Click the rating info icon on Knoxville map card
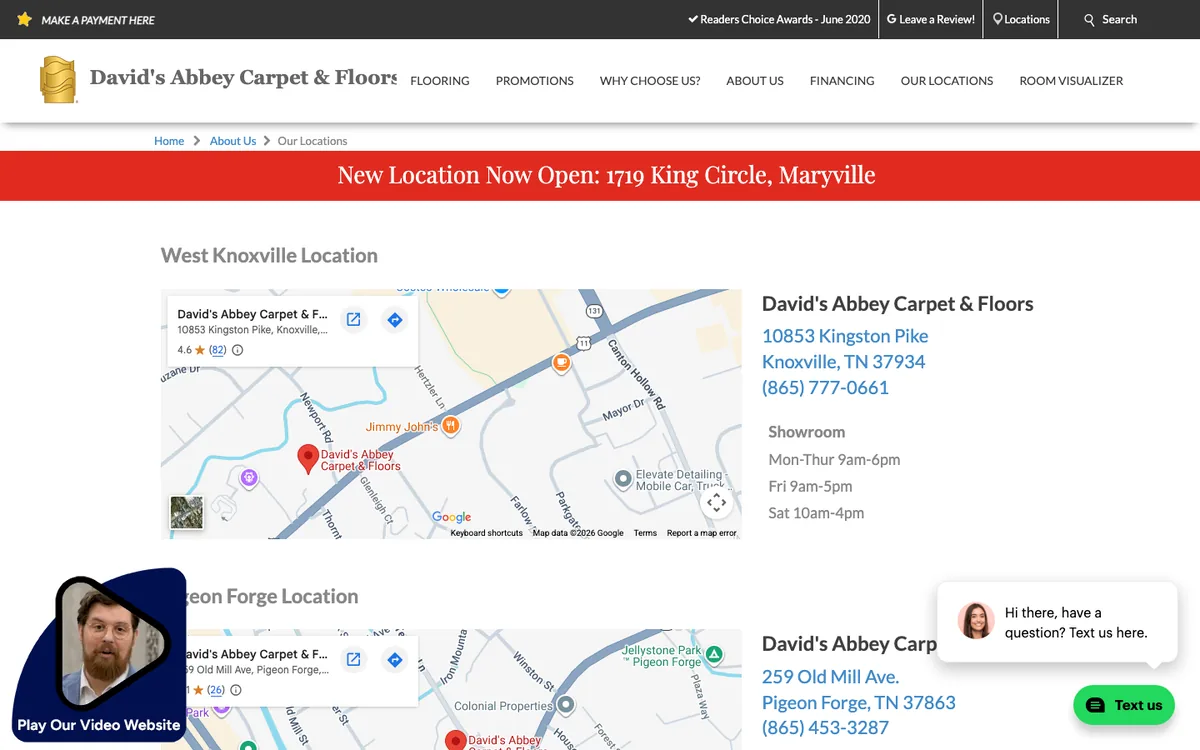Image resolution: width=1200 pixels, height=750 pixels. (x=237, y=350)
